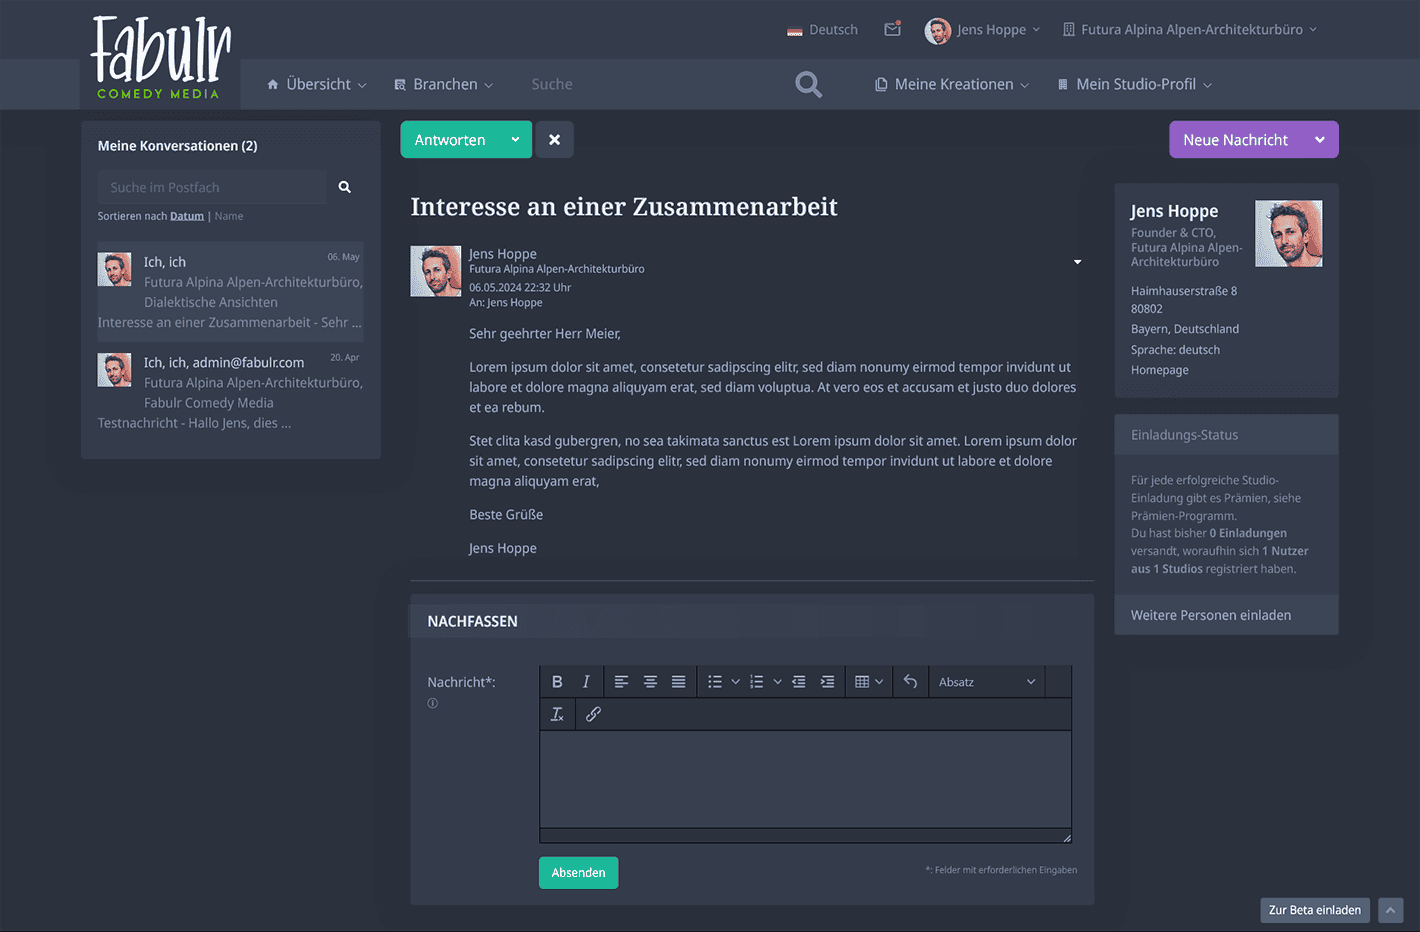1420x932 pixels.
Task: Open the Meine Kreationen menu
Action: click(952, 85)
